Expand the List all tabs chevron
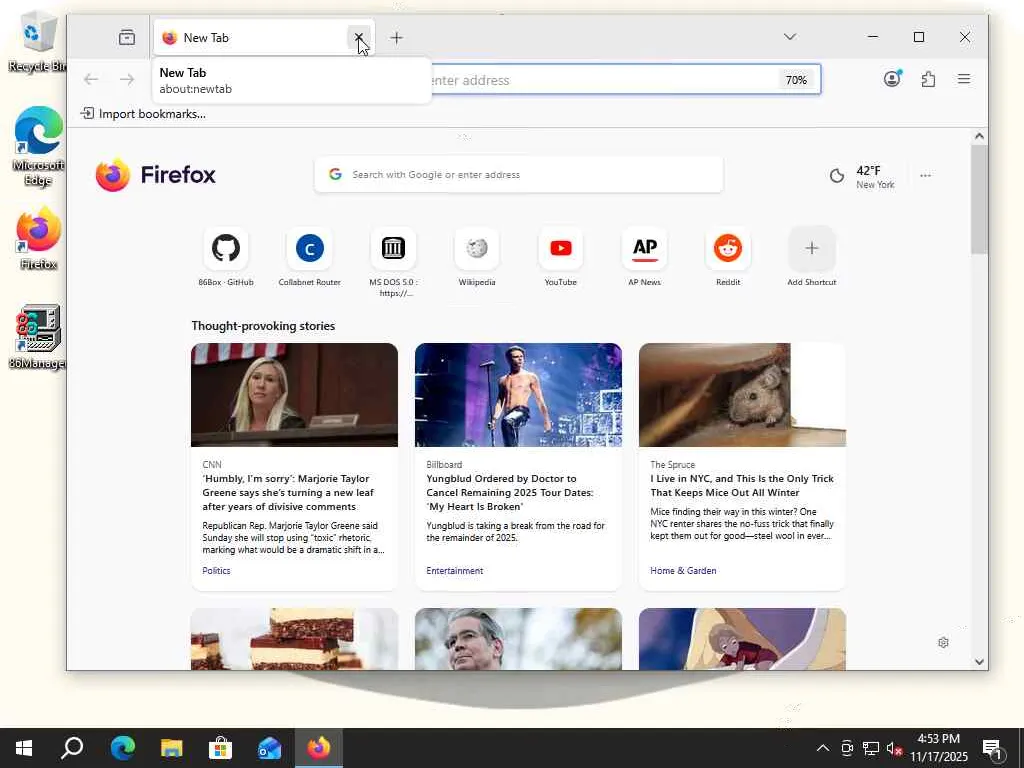Screen dimensions: 1024x768 coord(790,37)
